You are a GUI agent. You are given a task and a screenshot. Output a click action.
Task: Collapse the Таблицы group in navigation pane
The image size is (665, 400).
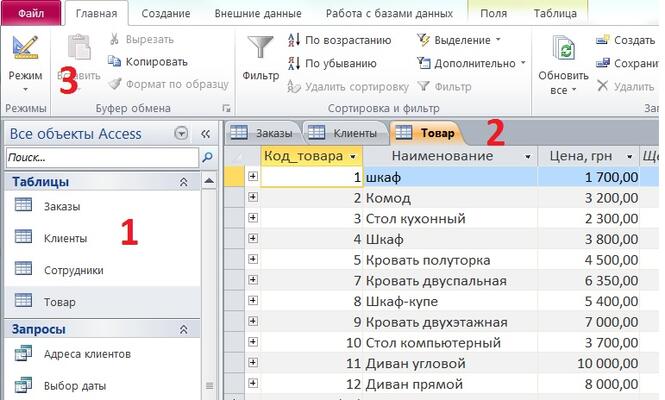tap(183, 182)
